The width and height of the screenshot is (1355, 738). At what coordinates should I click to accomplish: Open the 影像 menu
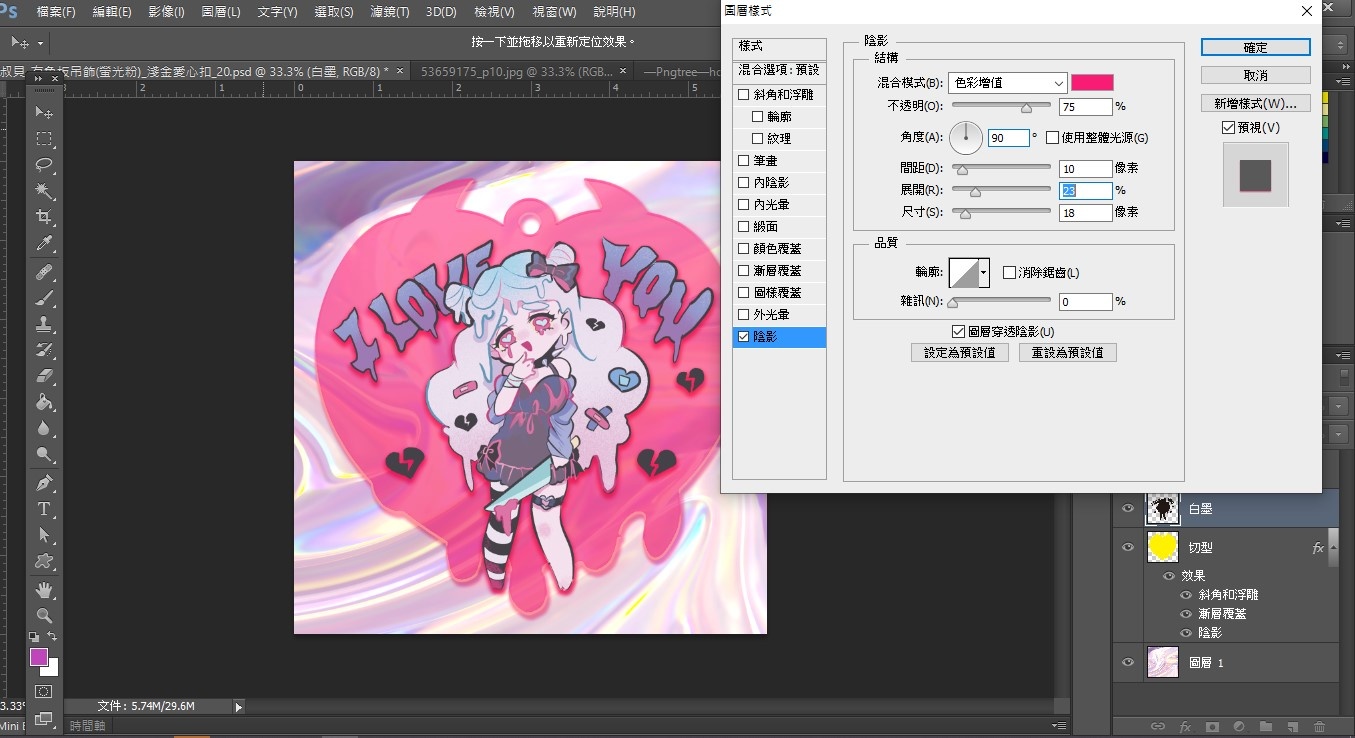tap(166, 12)
